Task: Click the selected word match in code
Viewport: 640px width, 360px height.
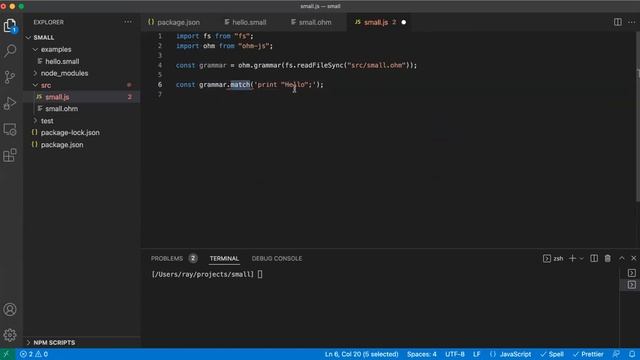Action: [x=240, y=84]
